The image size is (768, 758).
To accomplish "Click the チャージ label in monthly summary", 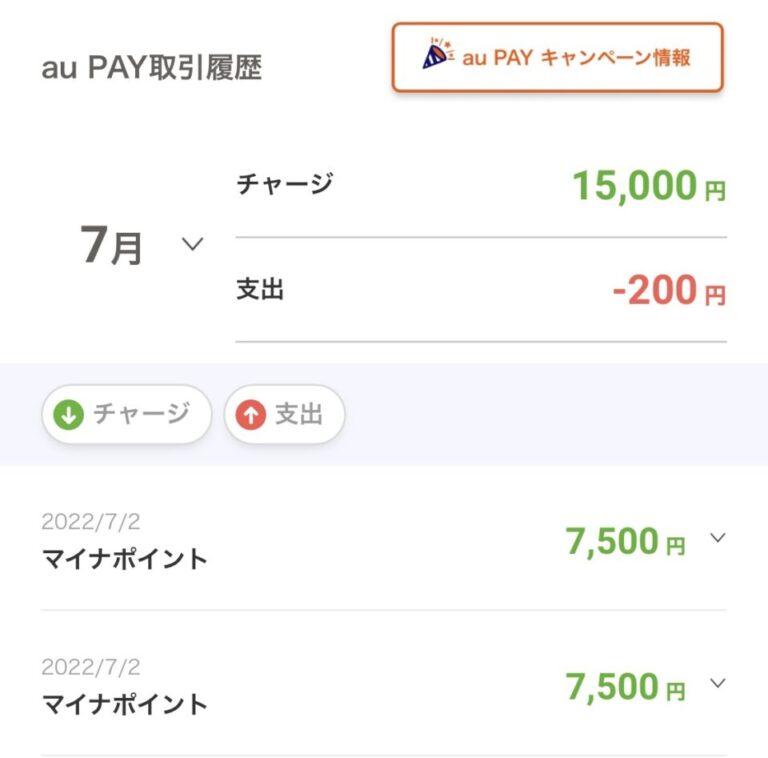I will pyautogui.click(x=284, y=184).
